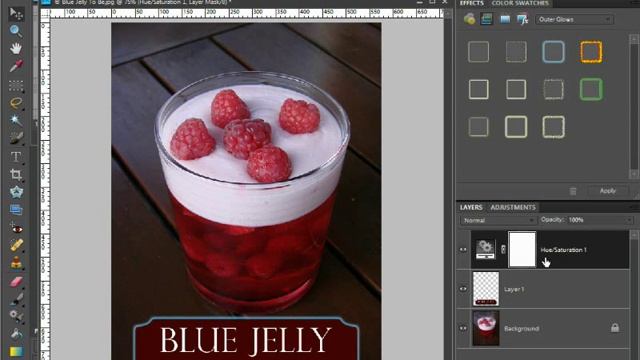Choose the green outer glow style
640x360 pixels.
tap(591, 89)
